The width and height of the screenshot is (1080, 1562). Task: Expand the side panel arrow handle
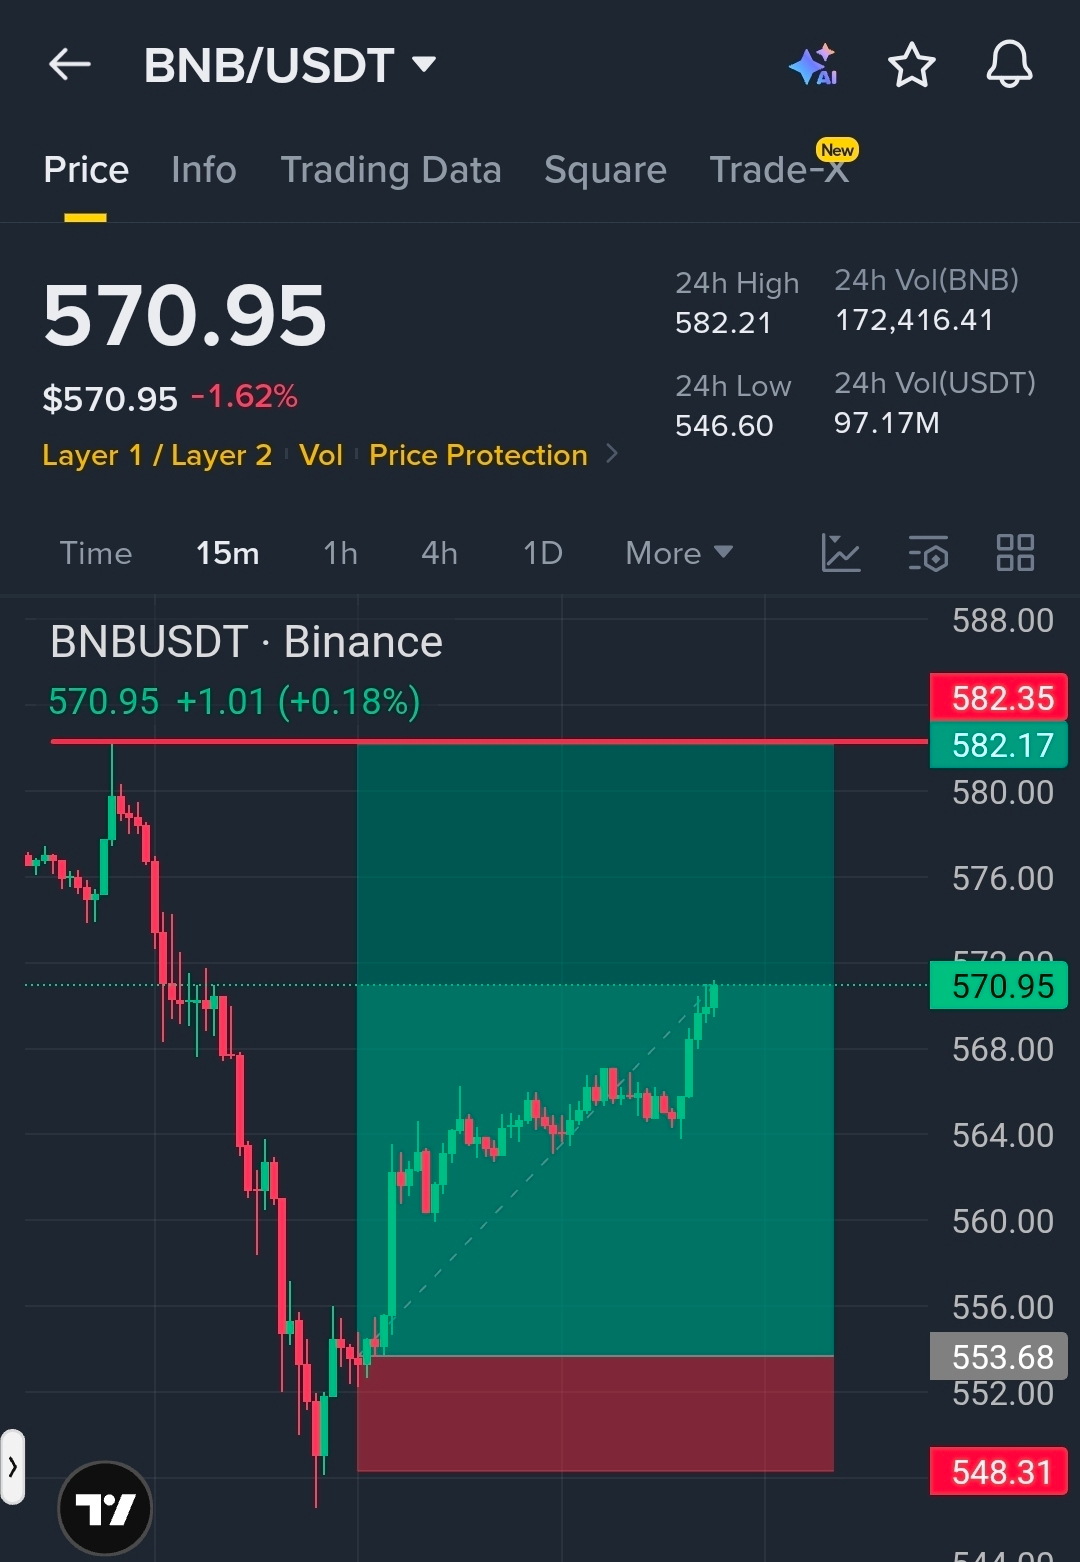click(x=12, y=1467)
